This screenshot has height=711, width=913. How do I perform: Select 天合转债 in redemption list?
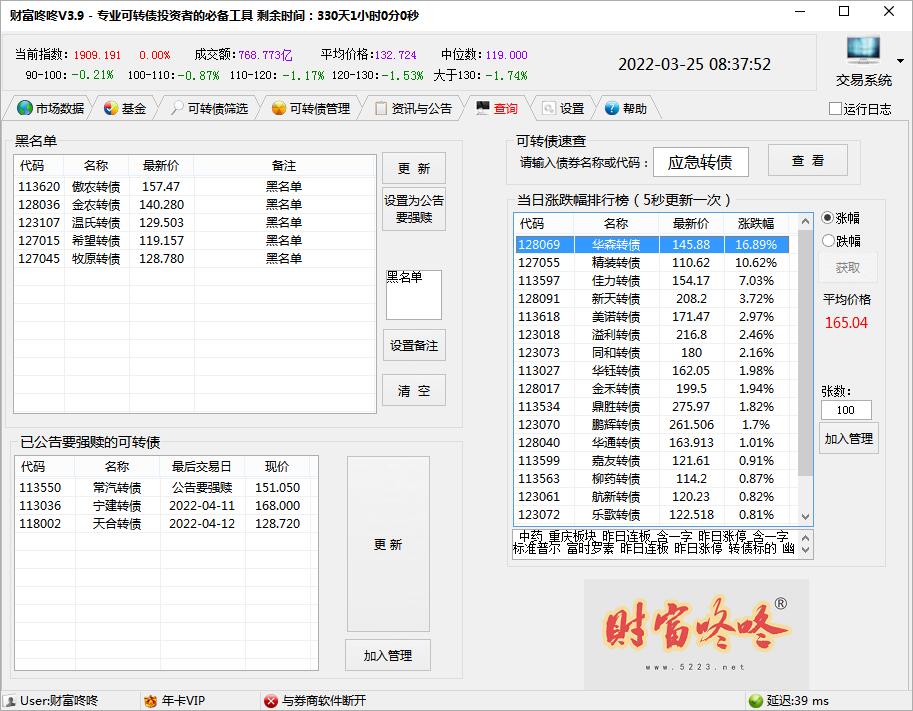pyautogui.click(x=167, y=523)
